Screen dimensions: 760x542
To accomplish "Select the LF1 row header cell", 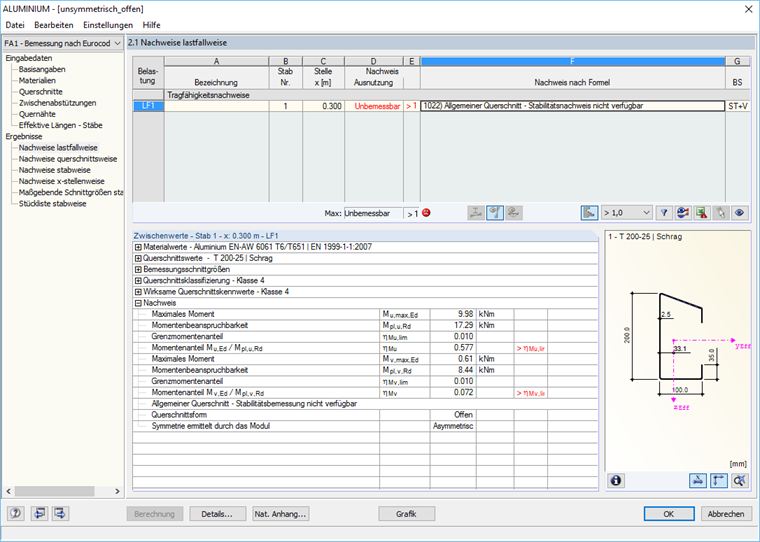I will pos(148,106).
